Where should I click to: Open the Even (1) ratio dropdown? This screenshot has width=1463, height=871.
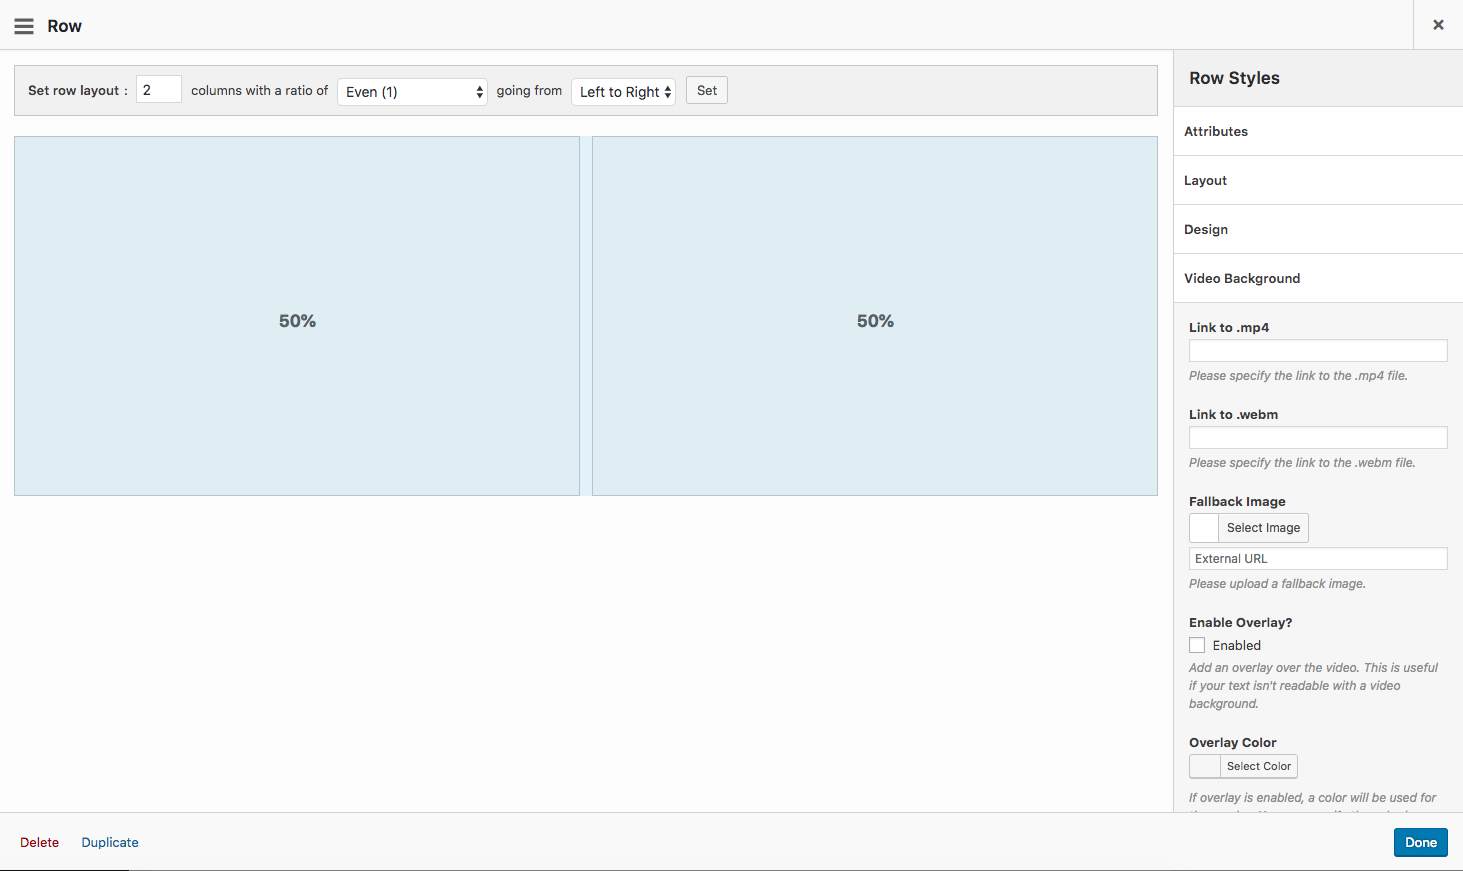point(412,91)
